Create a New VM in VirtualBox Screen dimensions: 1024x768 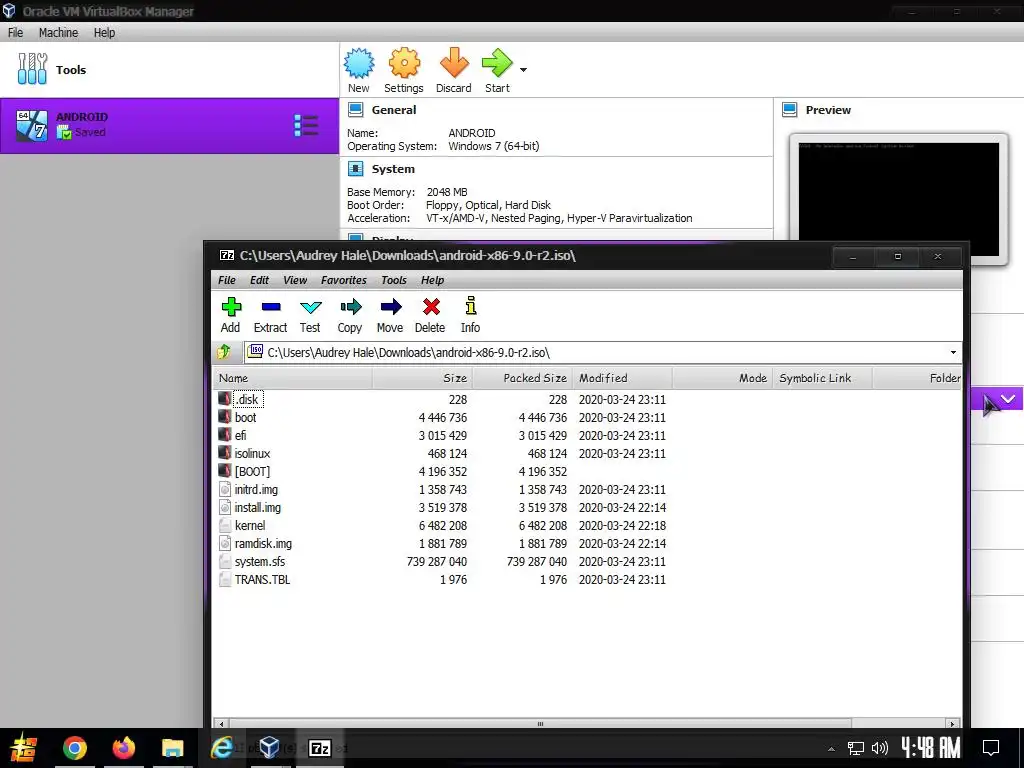pos(359,70)
